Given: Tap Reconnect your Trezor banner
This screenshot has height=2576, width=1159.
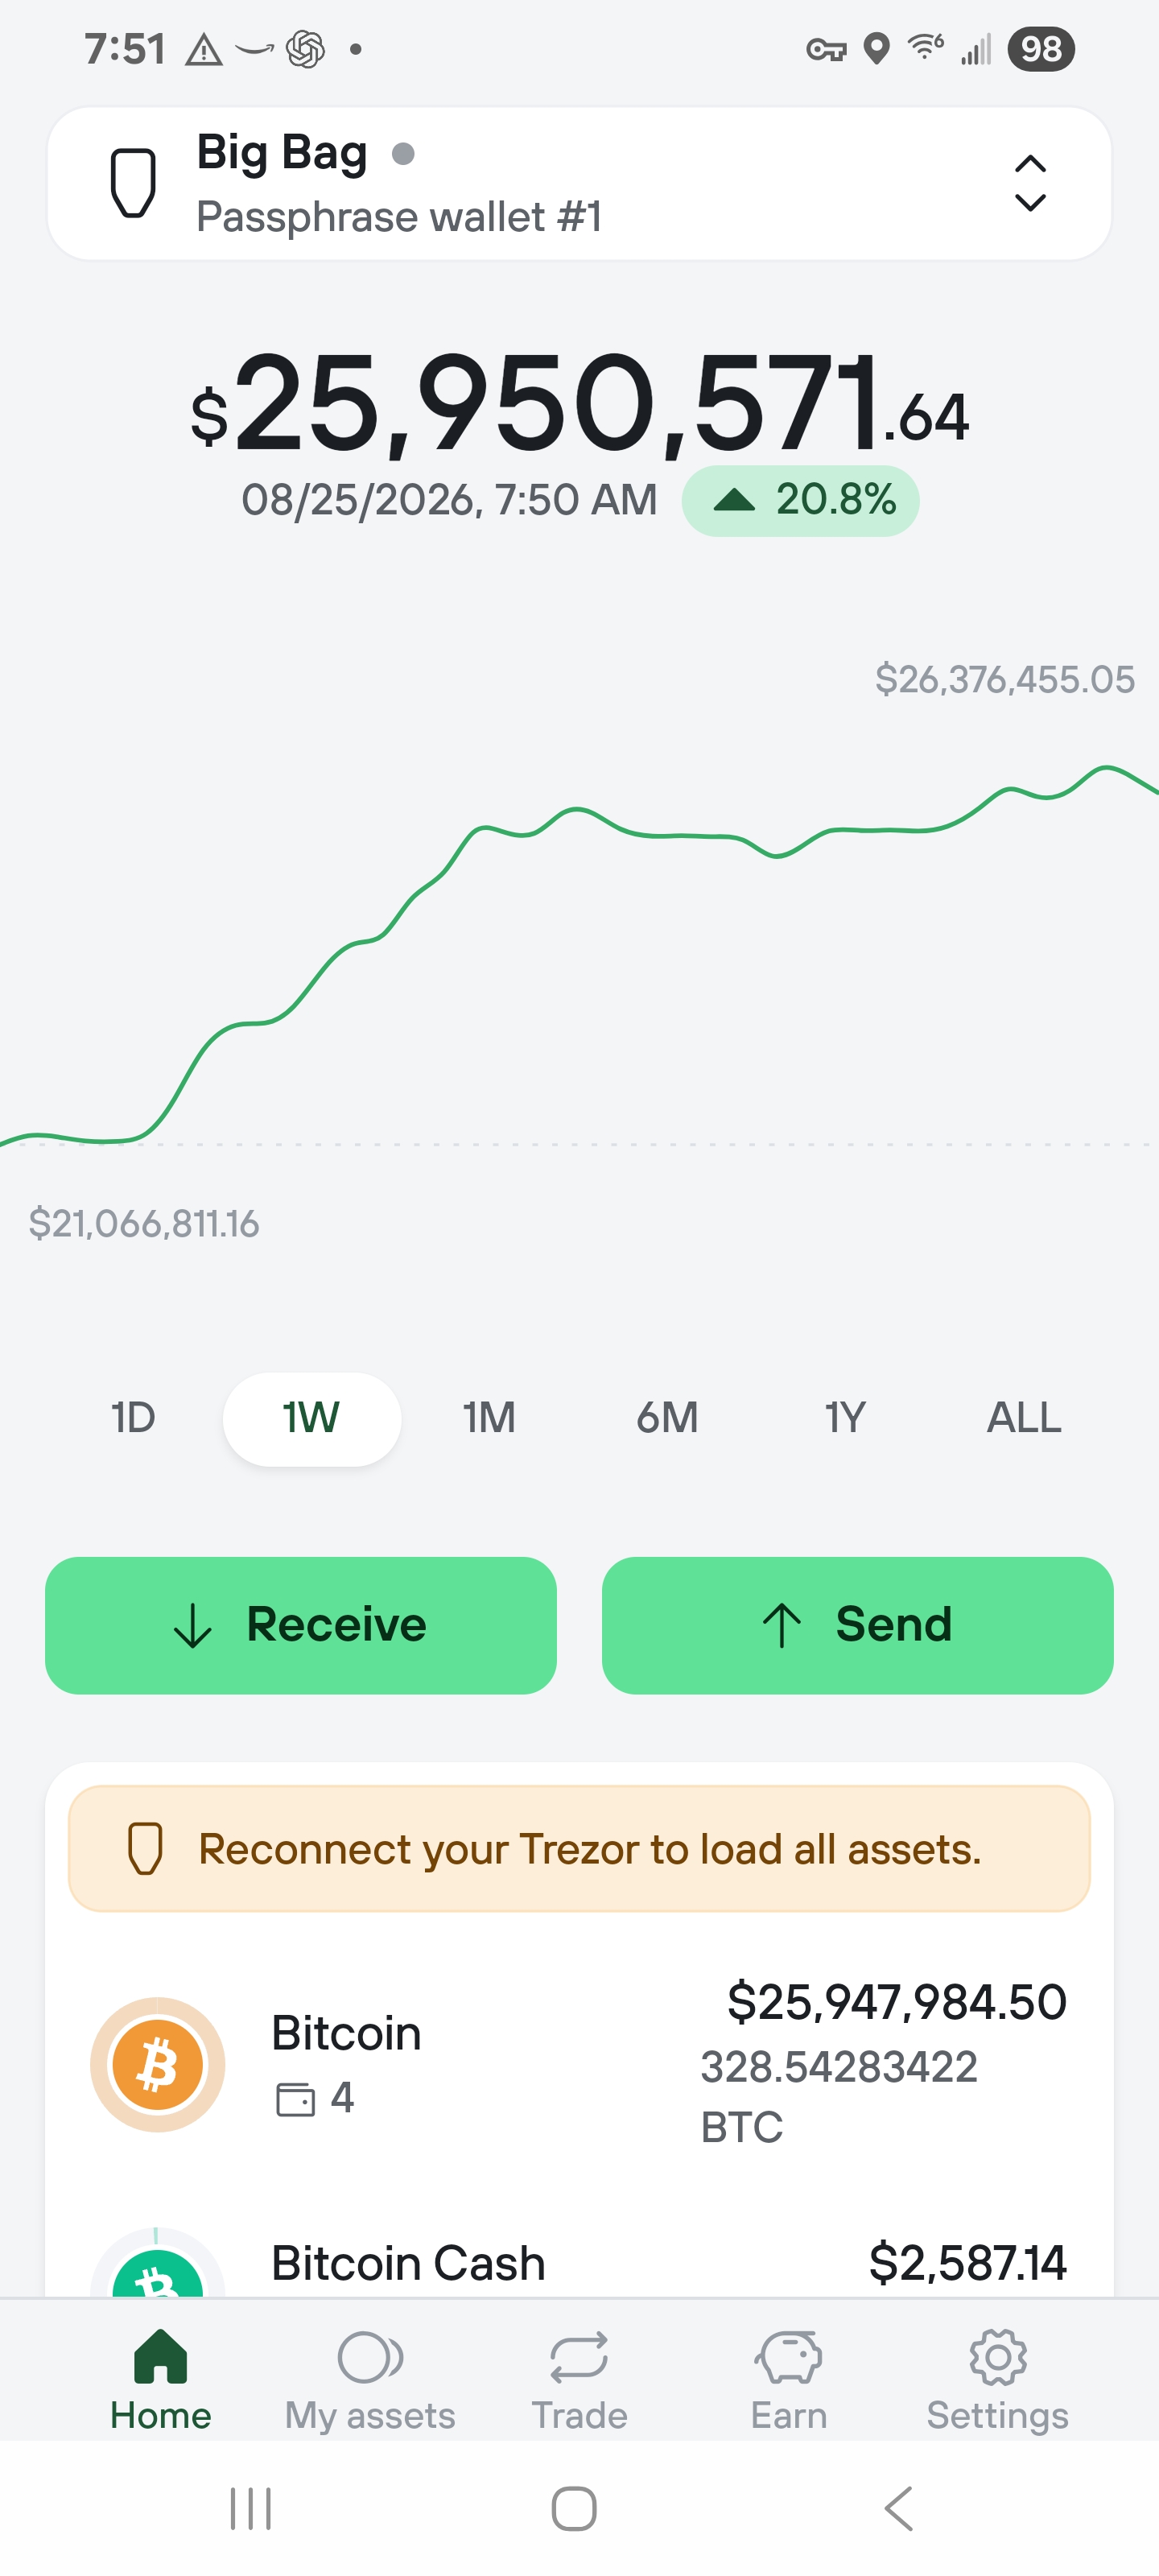Looking at the screenshot, I should [579, 1849].
